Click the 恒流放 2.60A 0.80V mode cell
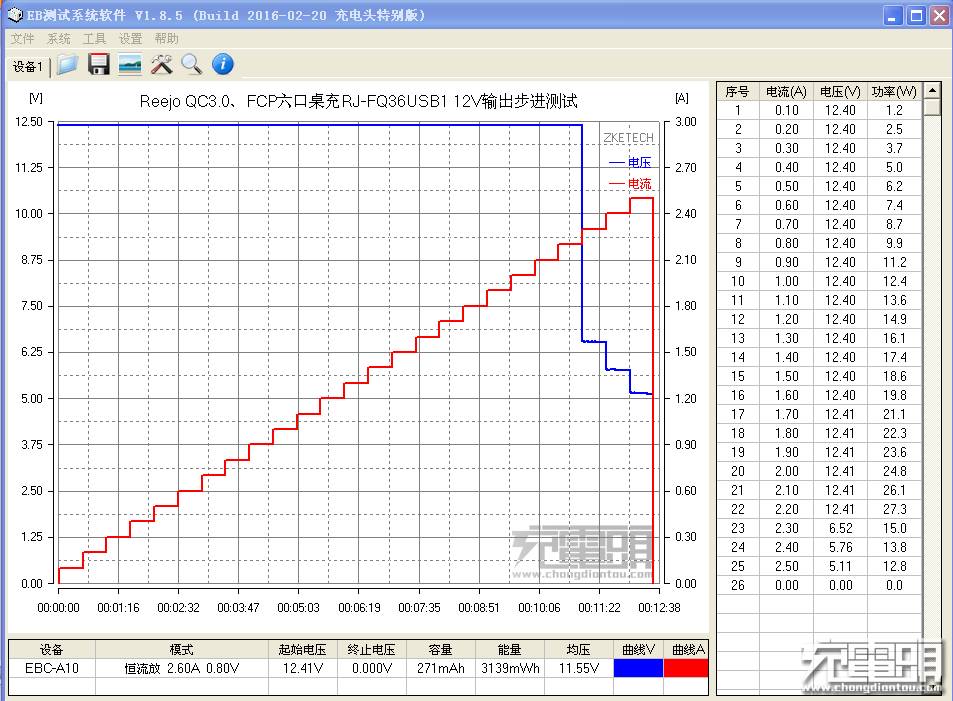This screenshot has height=701, width=953. (x=181, y=668)
